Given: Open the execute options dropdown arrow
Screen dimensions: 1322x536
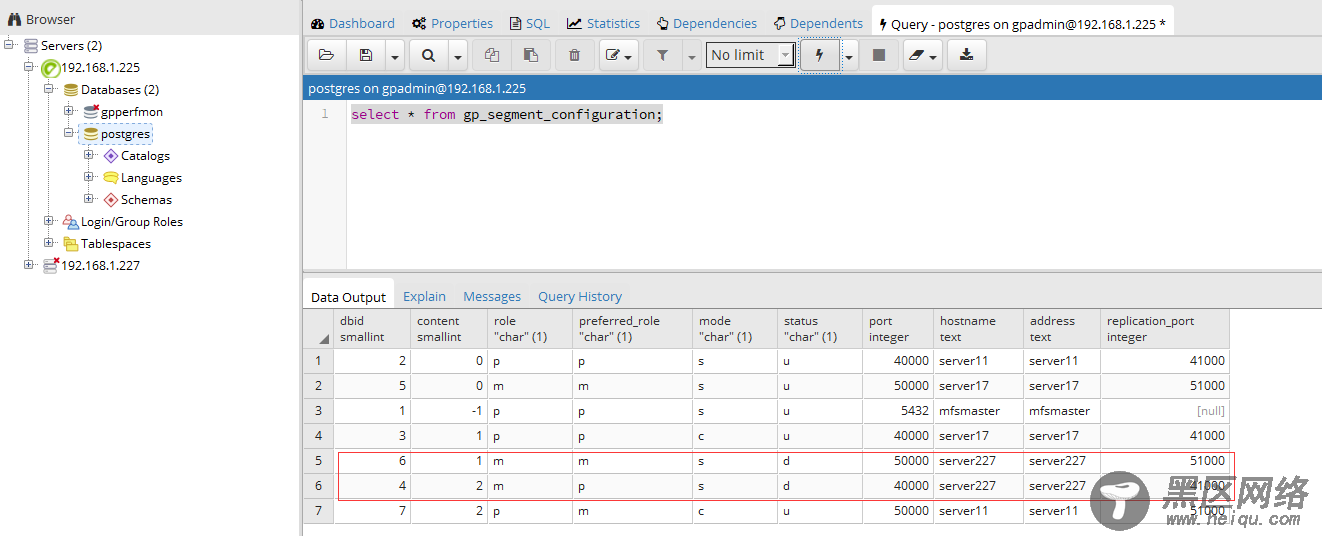Looking at the screenshot, I should click(x=849, y=55).
